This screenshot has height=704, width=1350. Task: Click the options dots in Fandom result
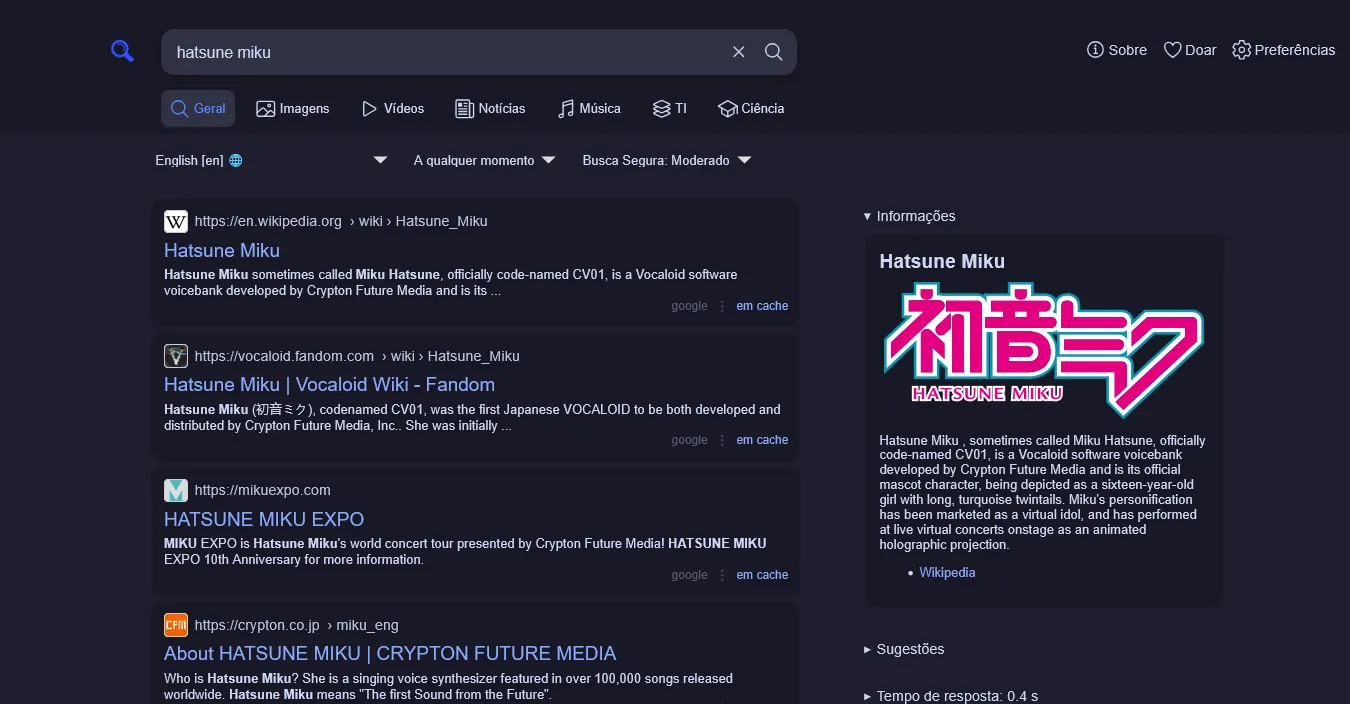click(722, 440)
